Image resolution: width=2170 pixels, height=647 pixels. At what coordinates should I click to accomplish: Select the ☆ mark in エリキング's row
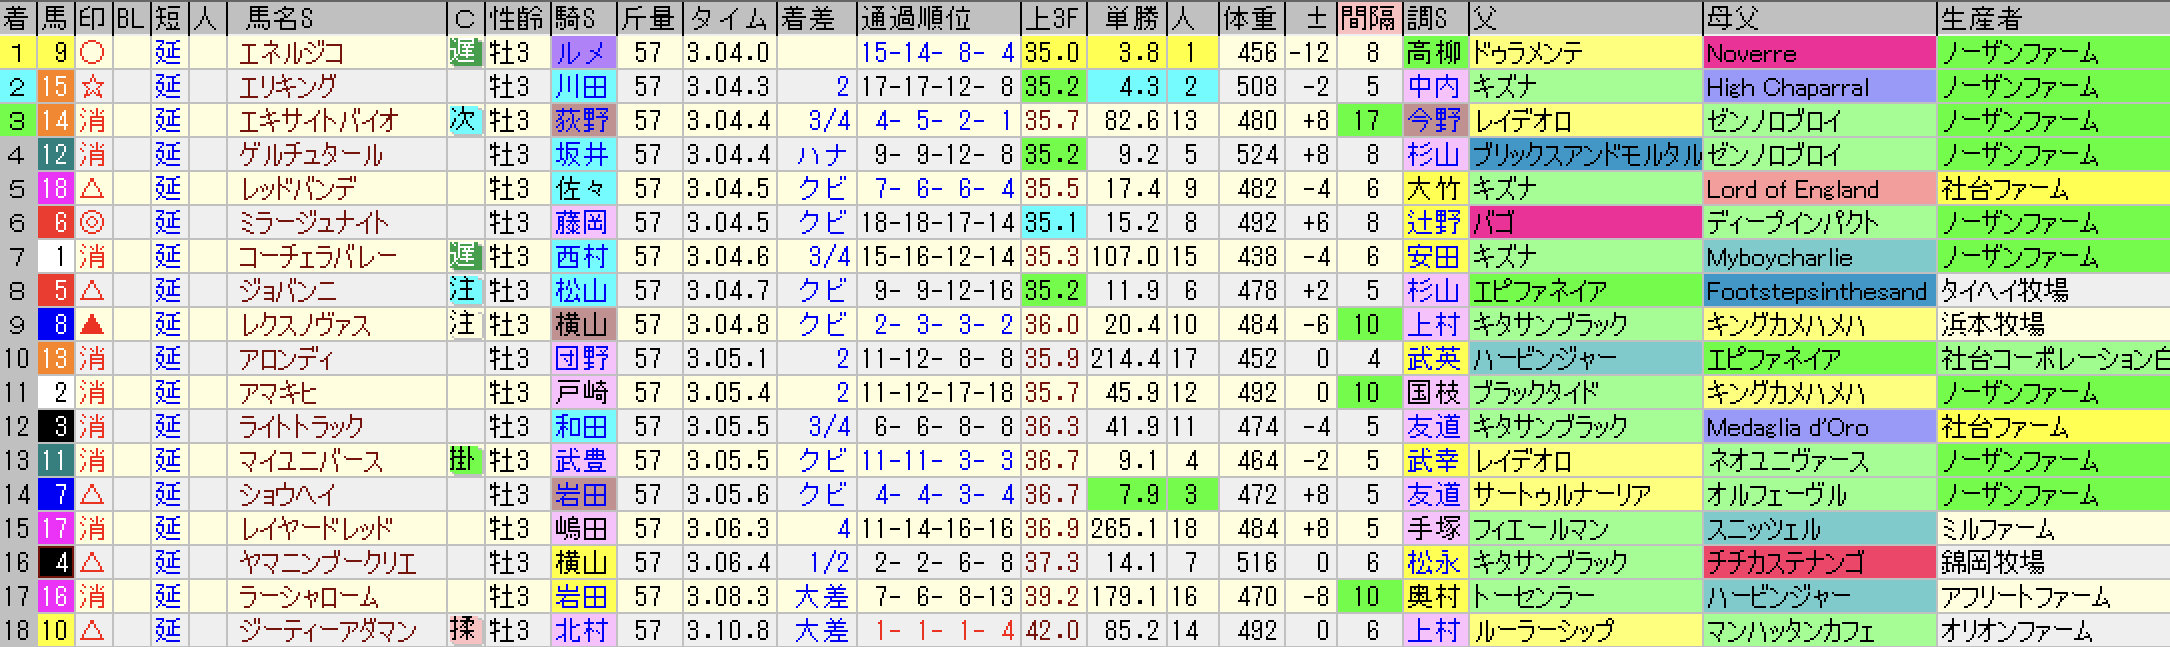[x=93, y=87]
